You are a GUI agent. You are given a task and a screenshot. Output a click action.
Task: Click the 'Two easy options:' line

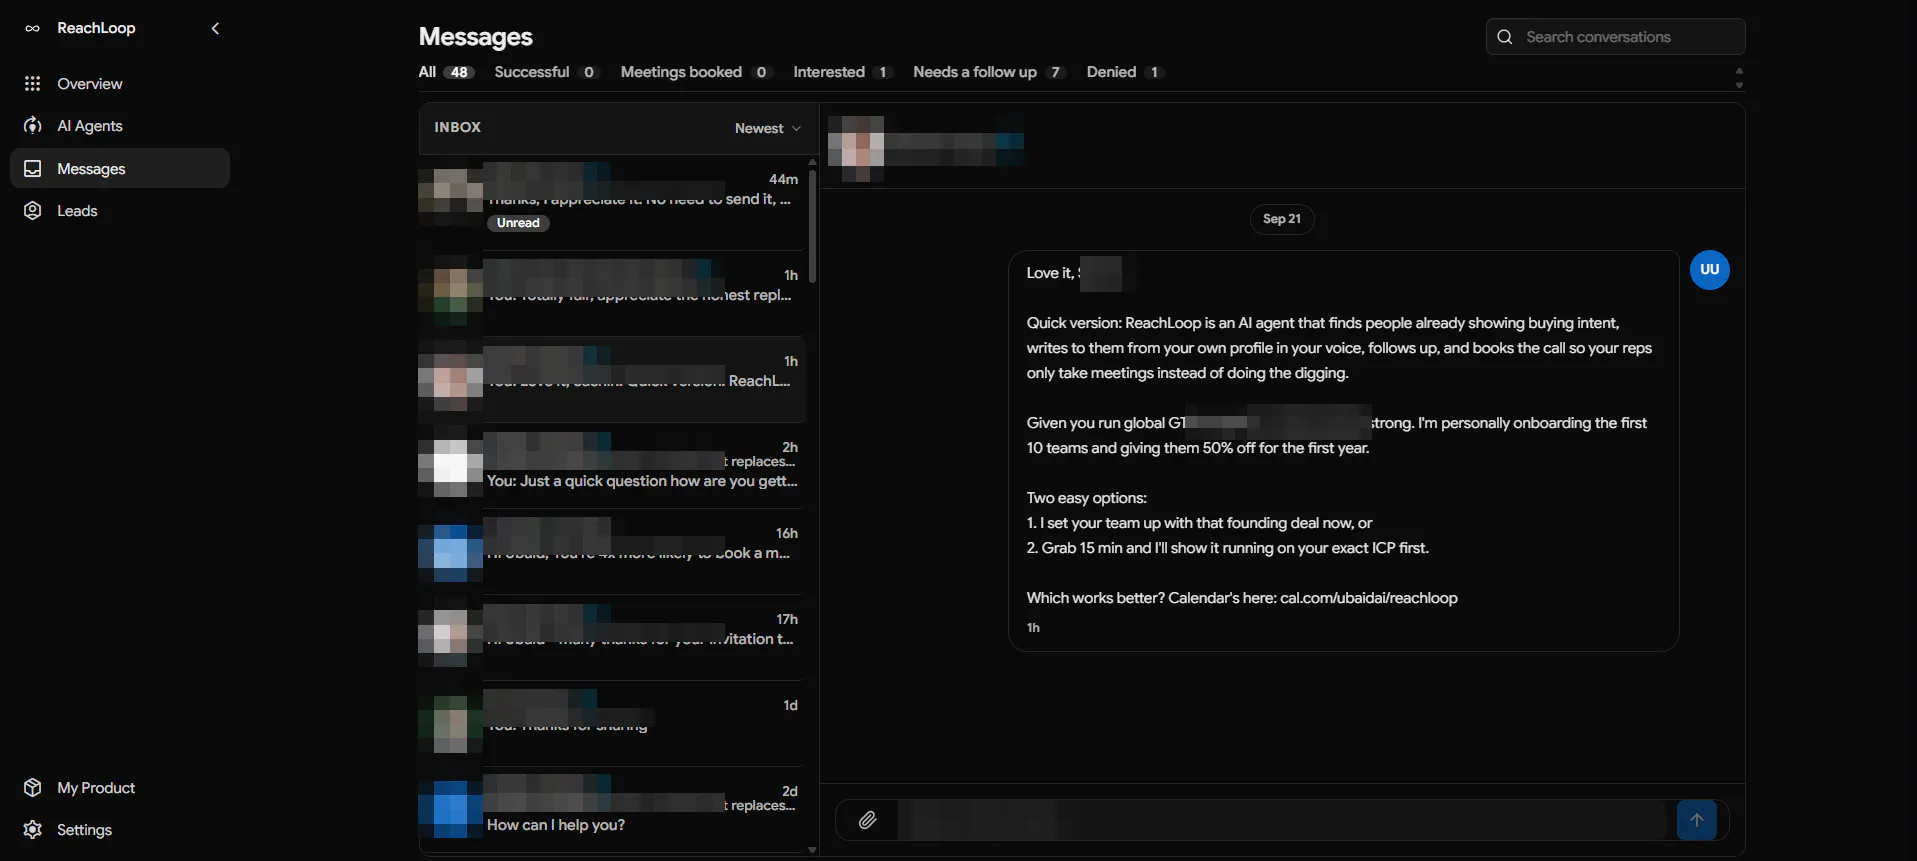click(1086, 498)
